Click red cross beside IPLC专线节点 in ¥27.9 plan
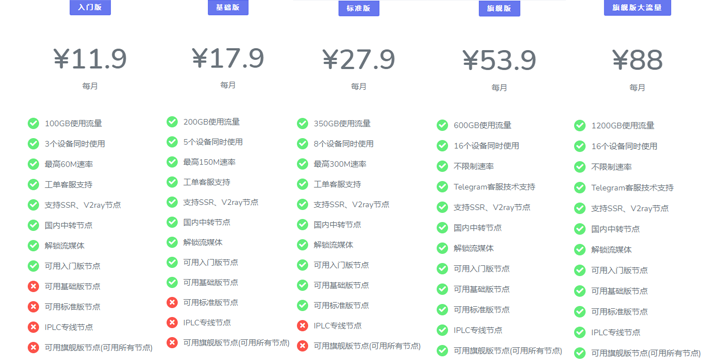This screenshot has width=720, height=360. (x=303, y=326)
